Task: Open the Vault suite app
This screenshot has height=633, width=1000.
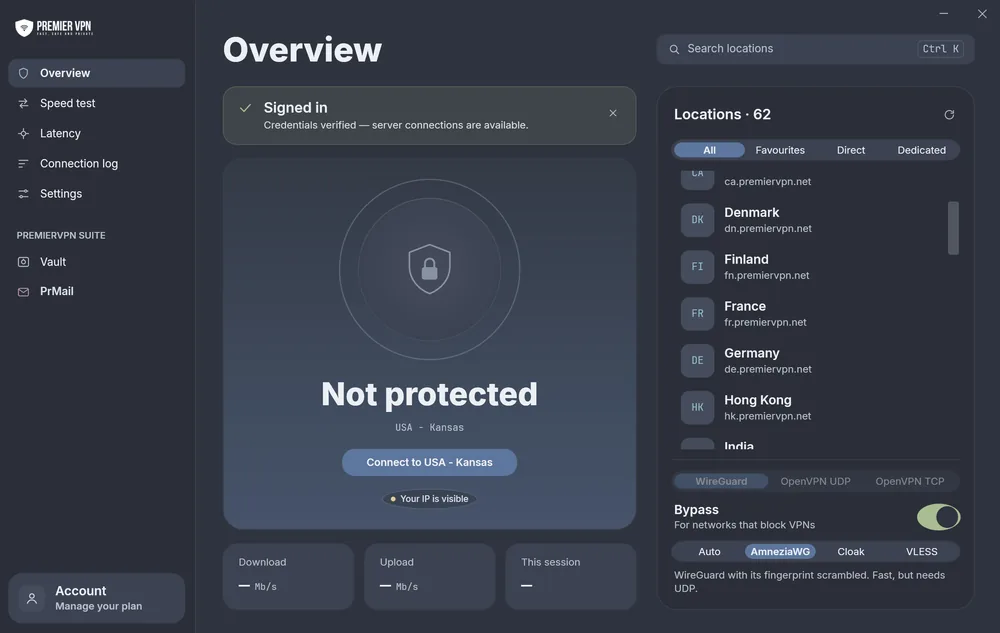Action: [x=97, y=262]
